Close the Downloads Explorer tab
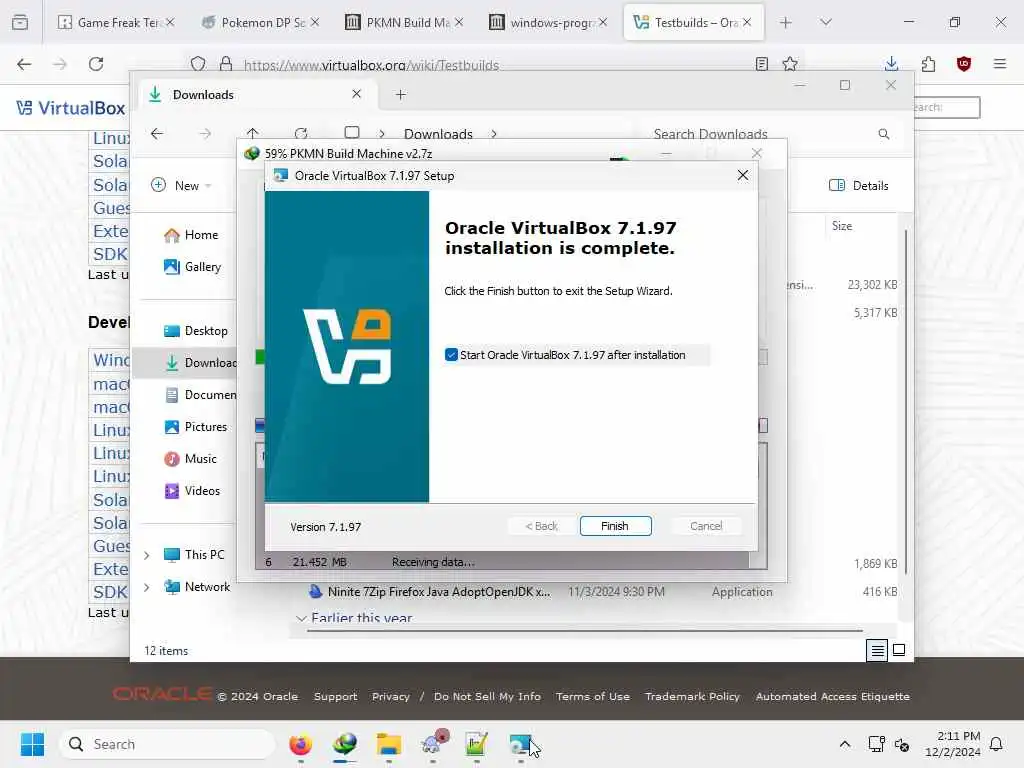The height and width of the screenshot is (768, 1024). (357, 94)
